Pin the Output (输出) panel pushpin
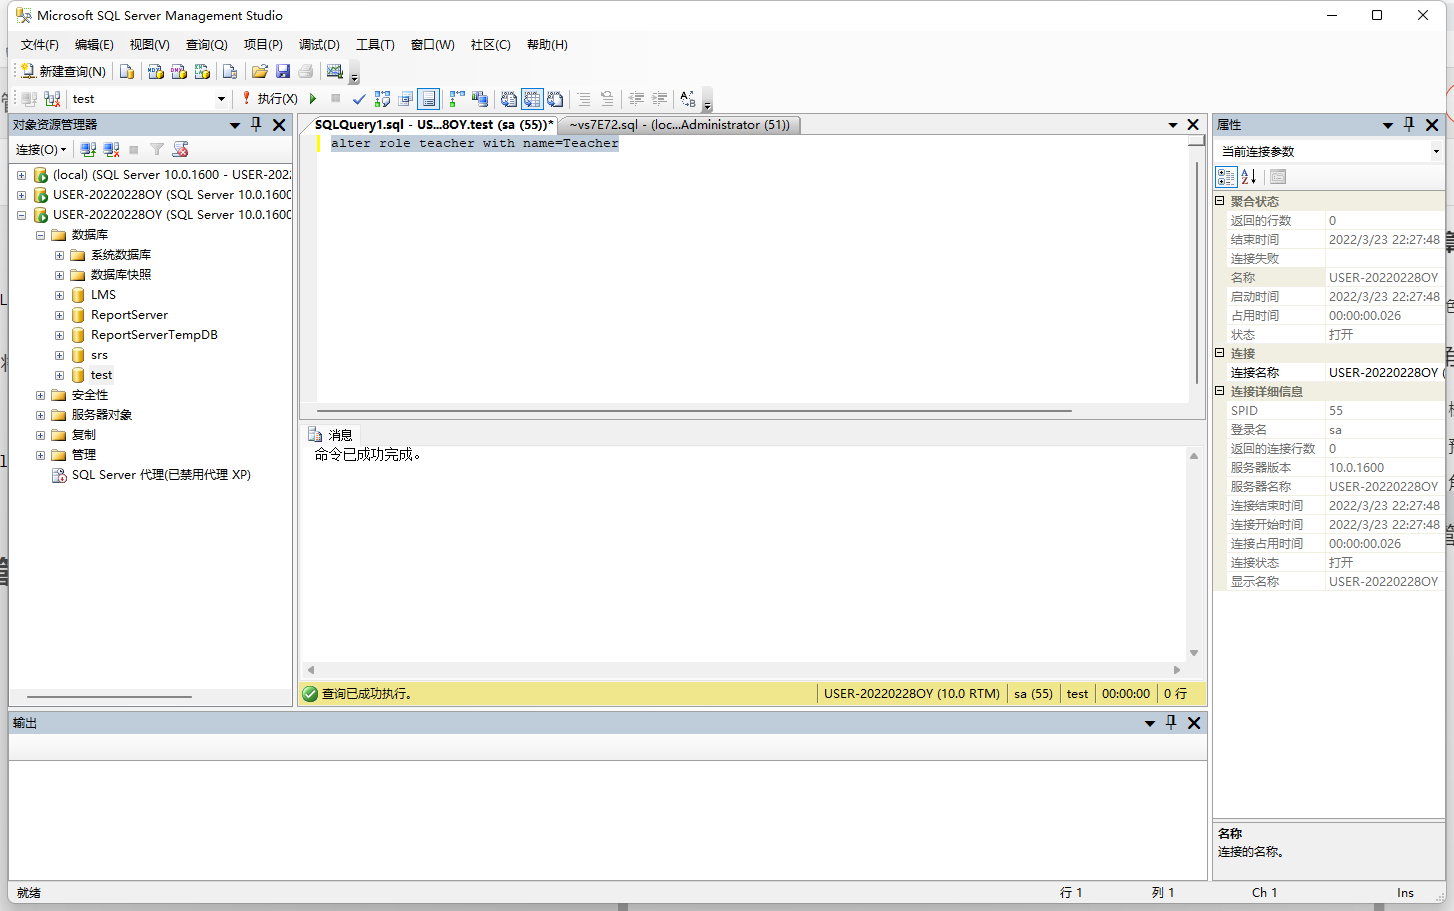This screenshot has height=911, width=1454. (x=1171, y=722)
